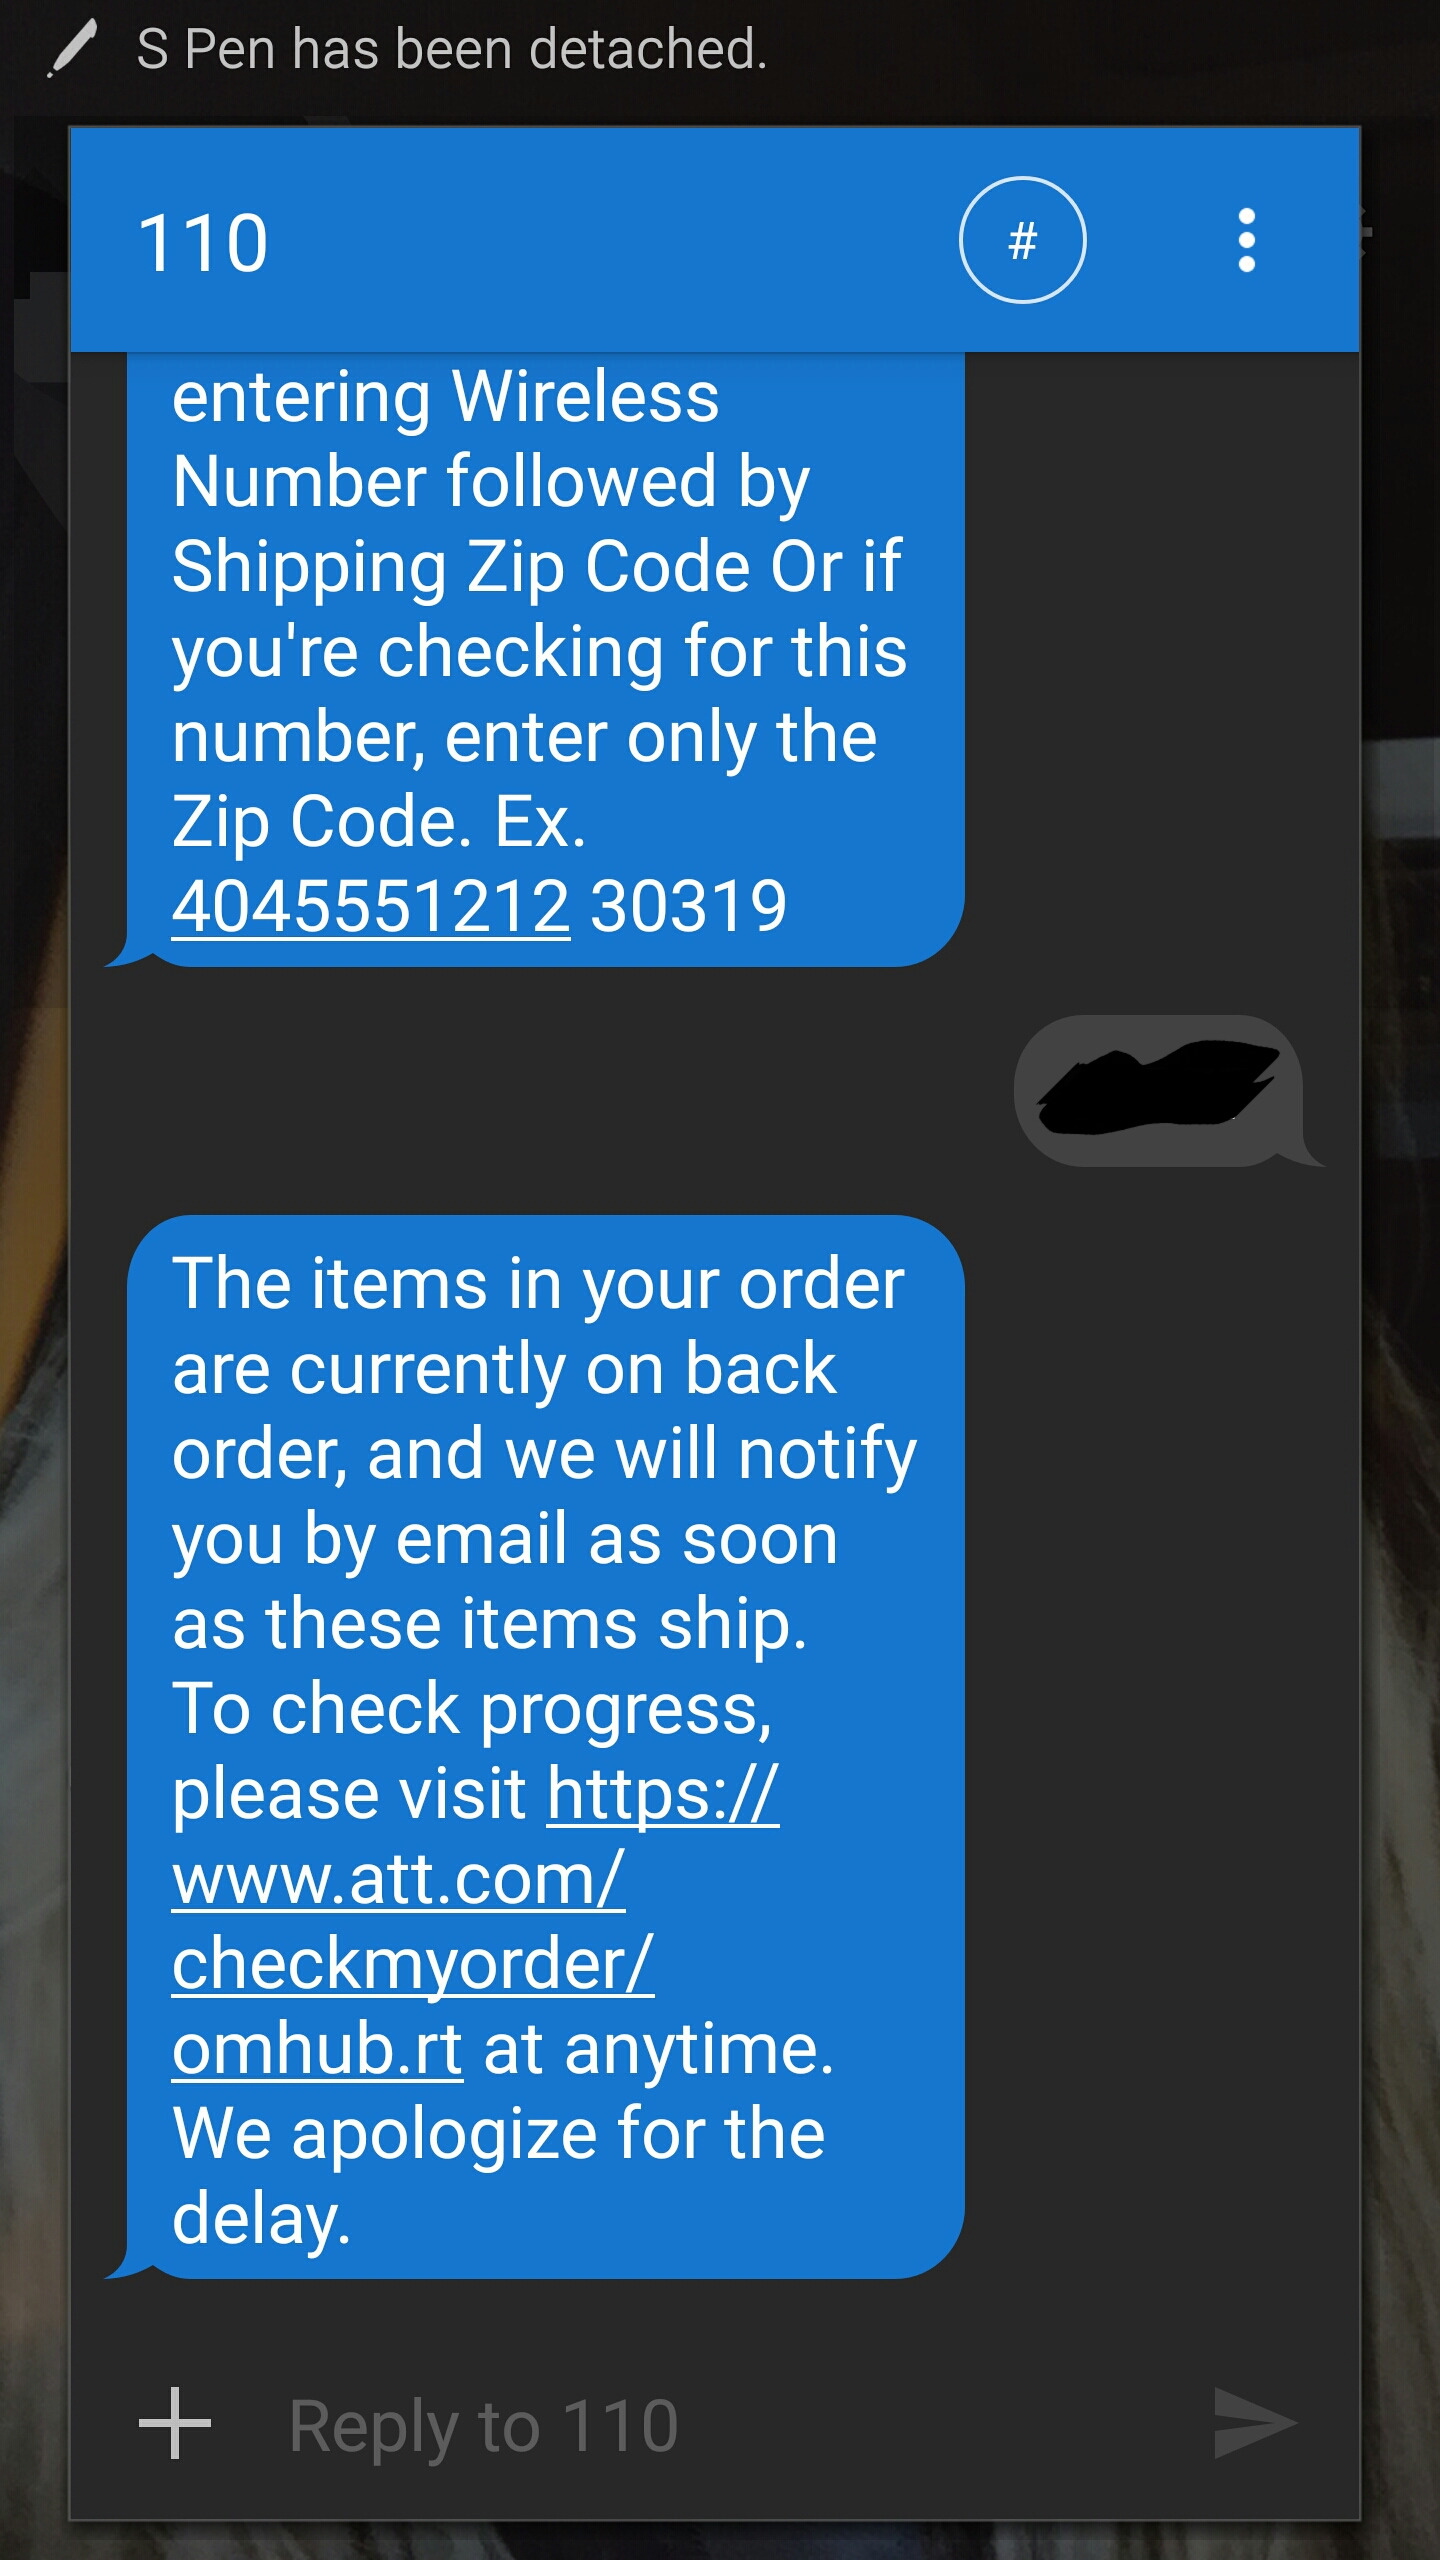Tap the checkmyorder/ link segment
Viewport: 1440px width, 2560px height.
(413, 1964)
